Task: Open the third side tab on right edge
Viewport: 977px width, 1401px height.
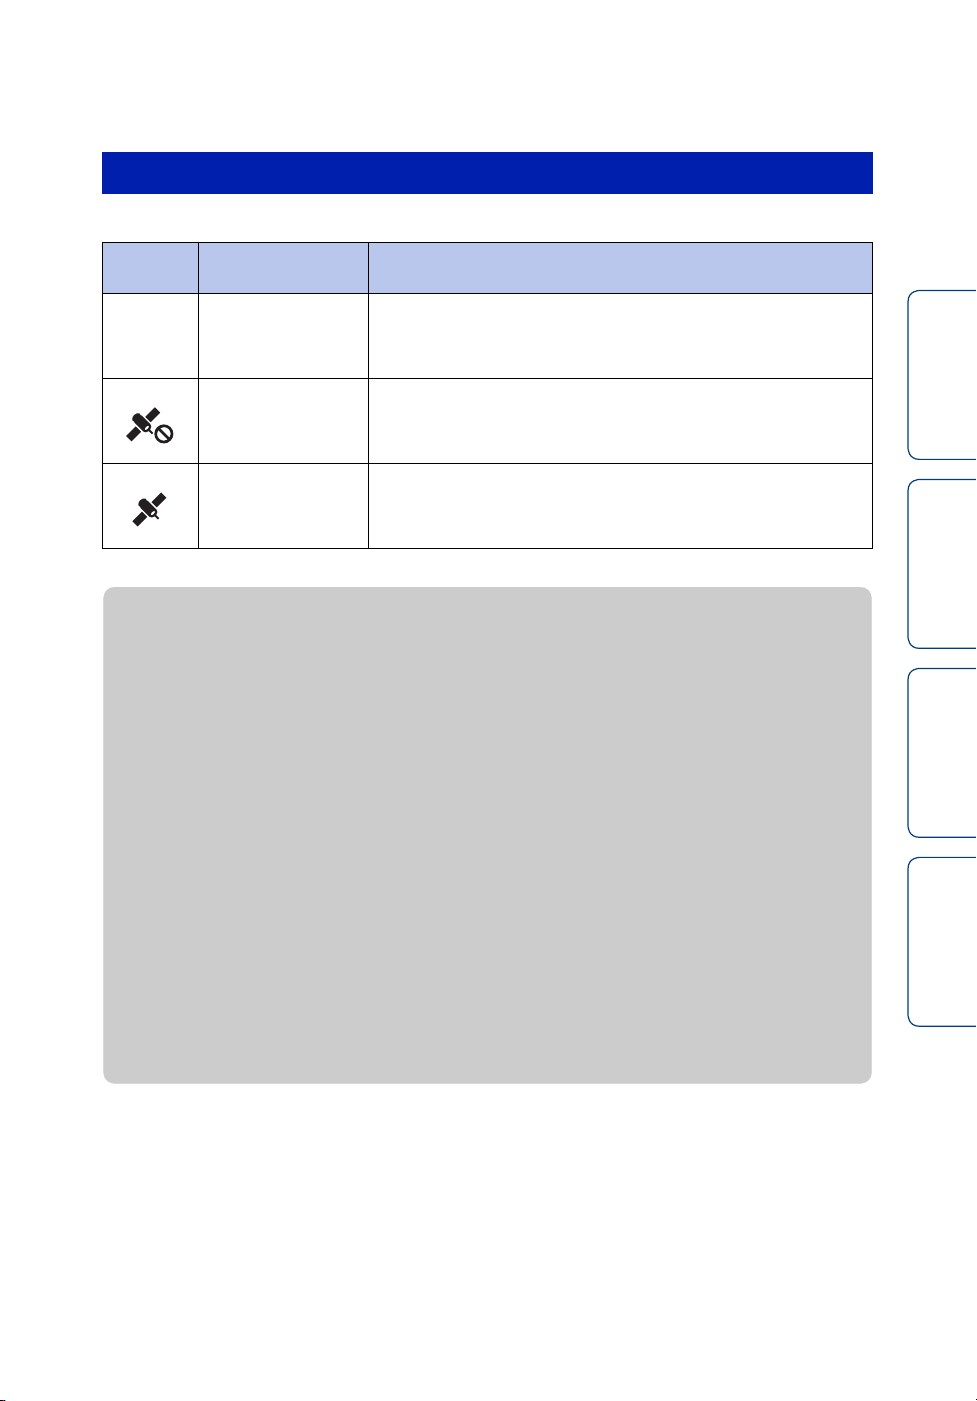Action: click(942, 752)
